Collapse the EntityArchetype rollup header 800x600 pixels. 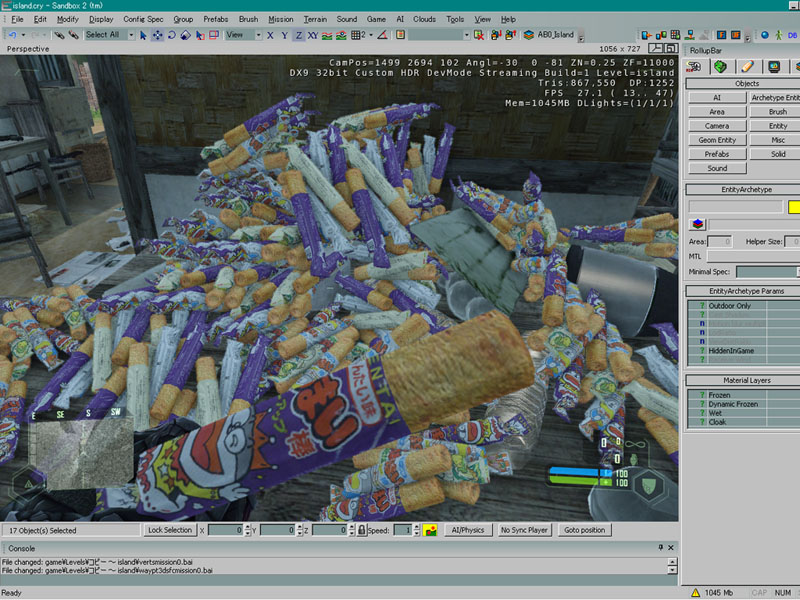[745, 189]
